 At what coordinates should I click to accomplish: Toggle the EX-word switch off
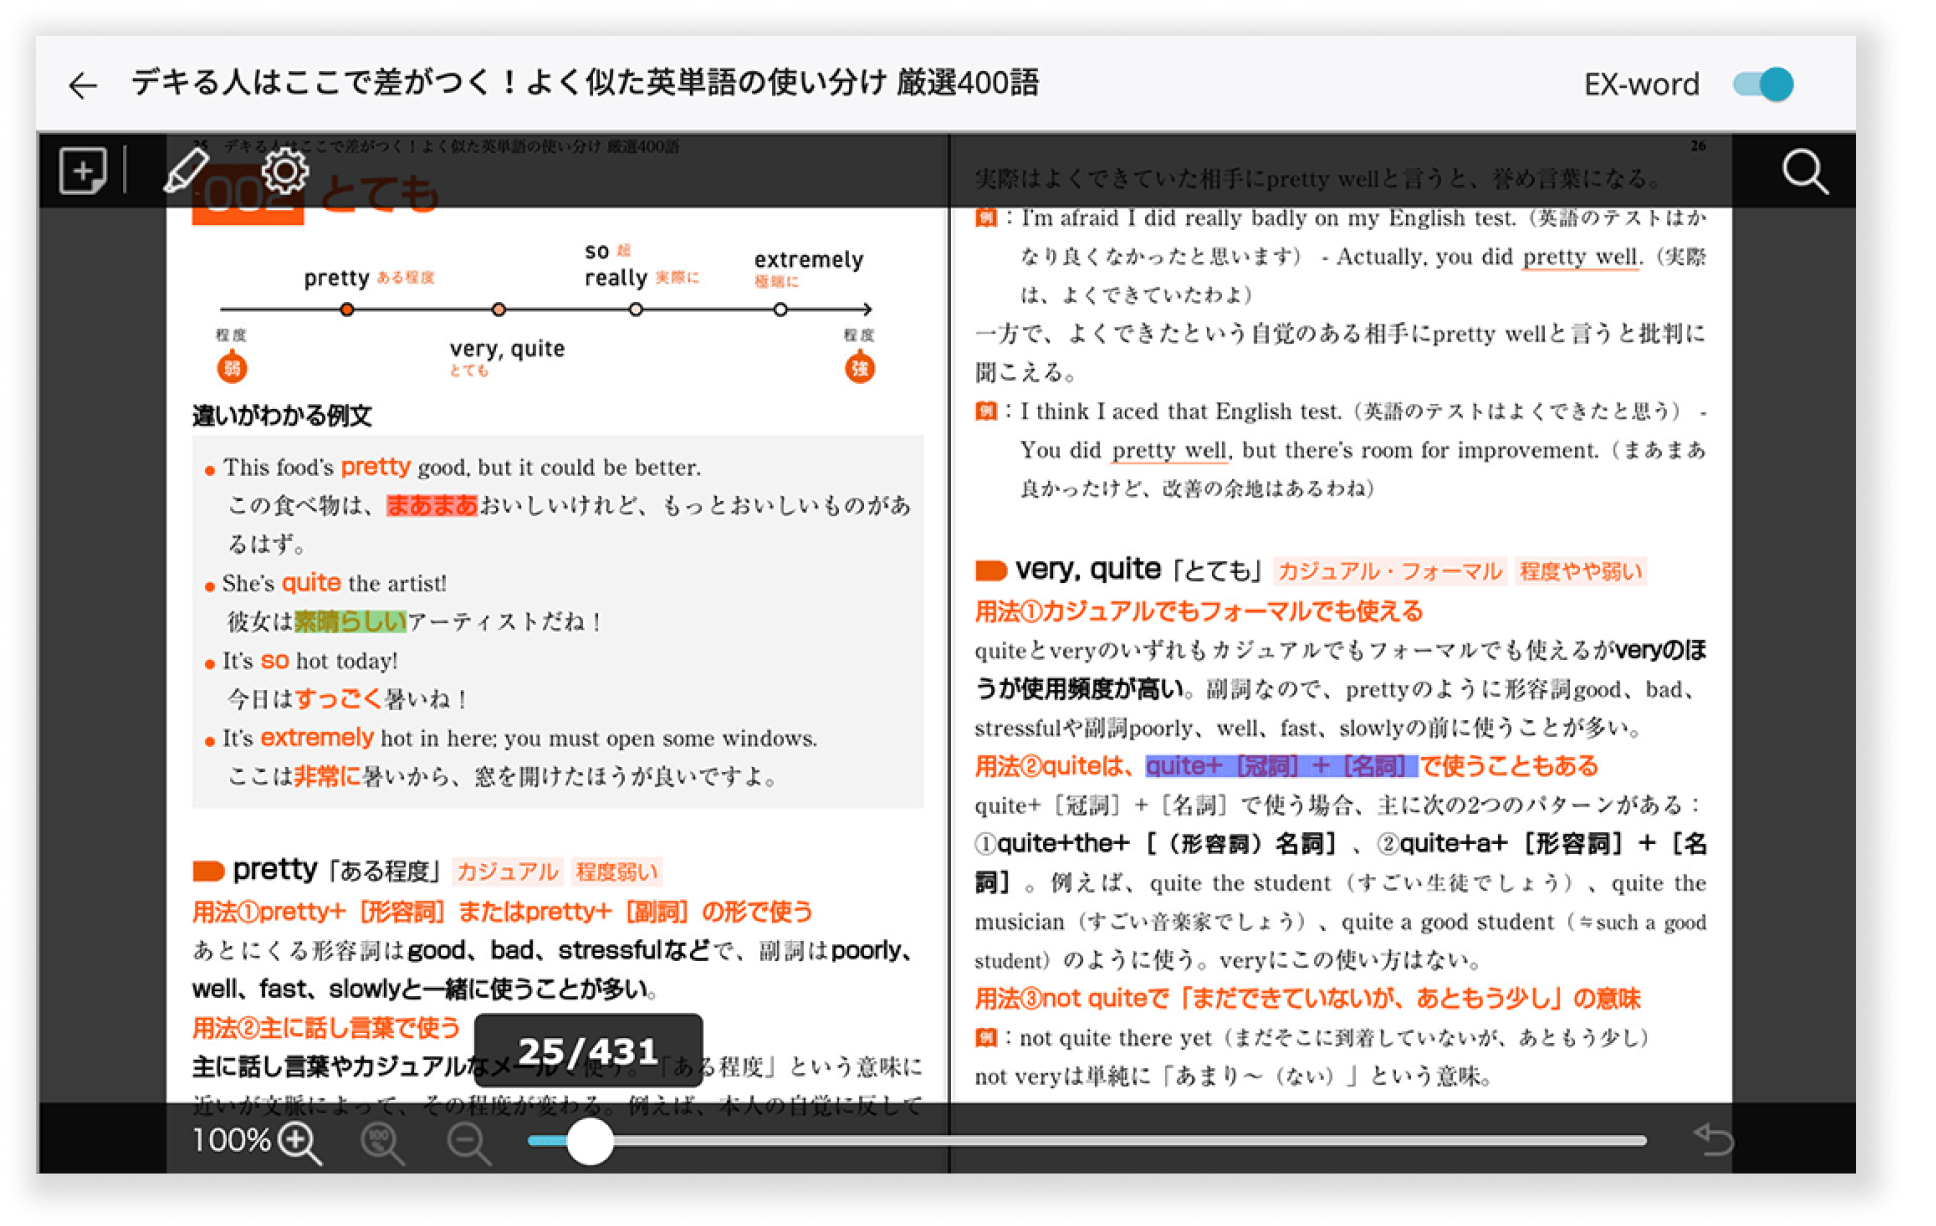(x=1763, y=84)
